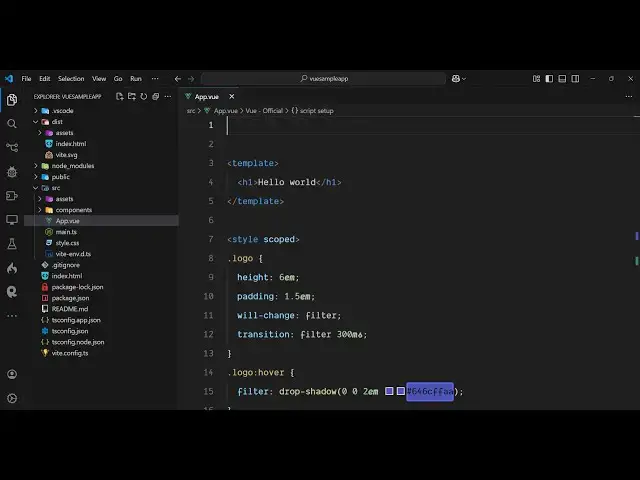Click the Vue - Official breadcrumb
This screenshot has width=640, height=480.
(x=264, y=111)
